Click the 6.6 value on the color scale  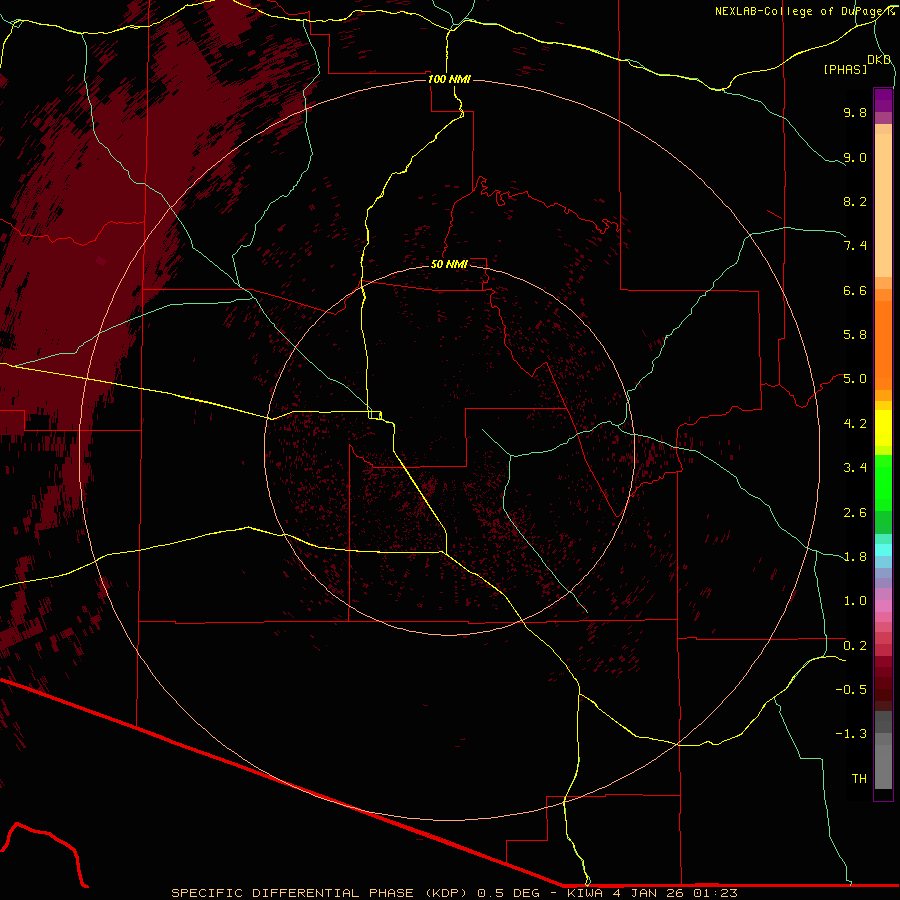(855, 290)
